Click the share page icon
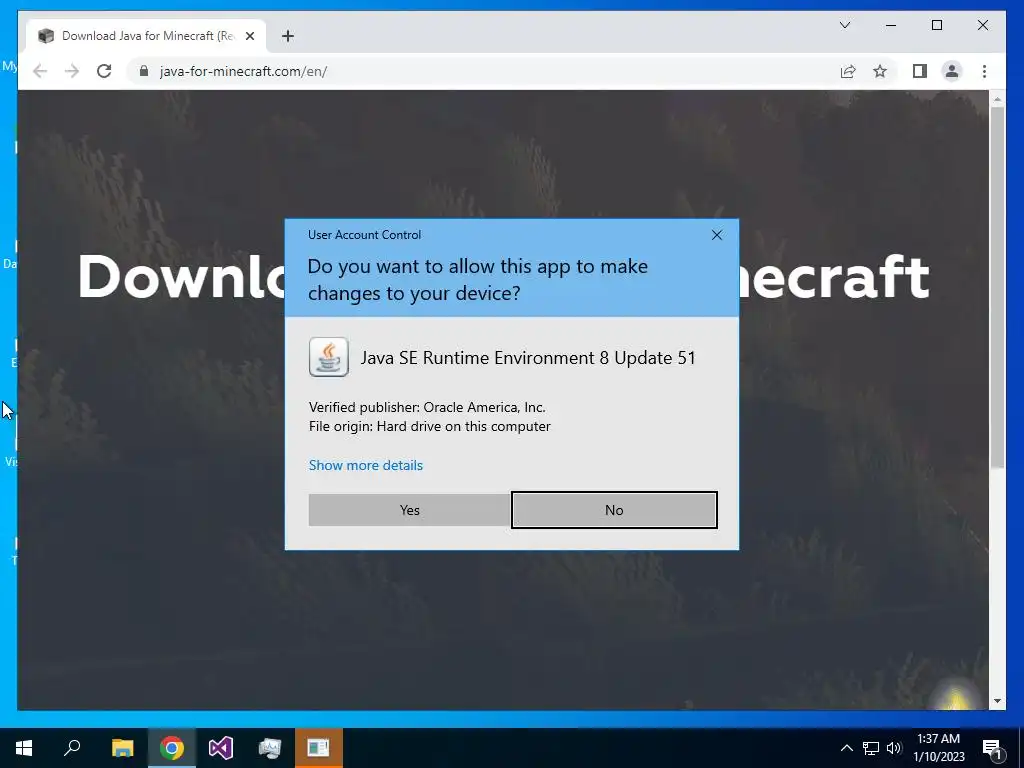The width and height of the screenshot is (1024, 768). (x=848, y=71)
